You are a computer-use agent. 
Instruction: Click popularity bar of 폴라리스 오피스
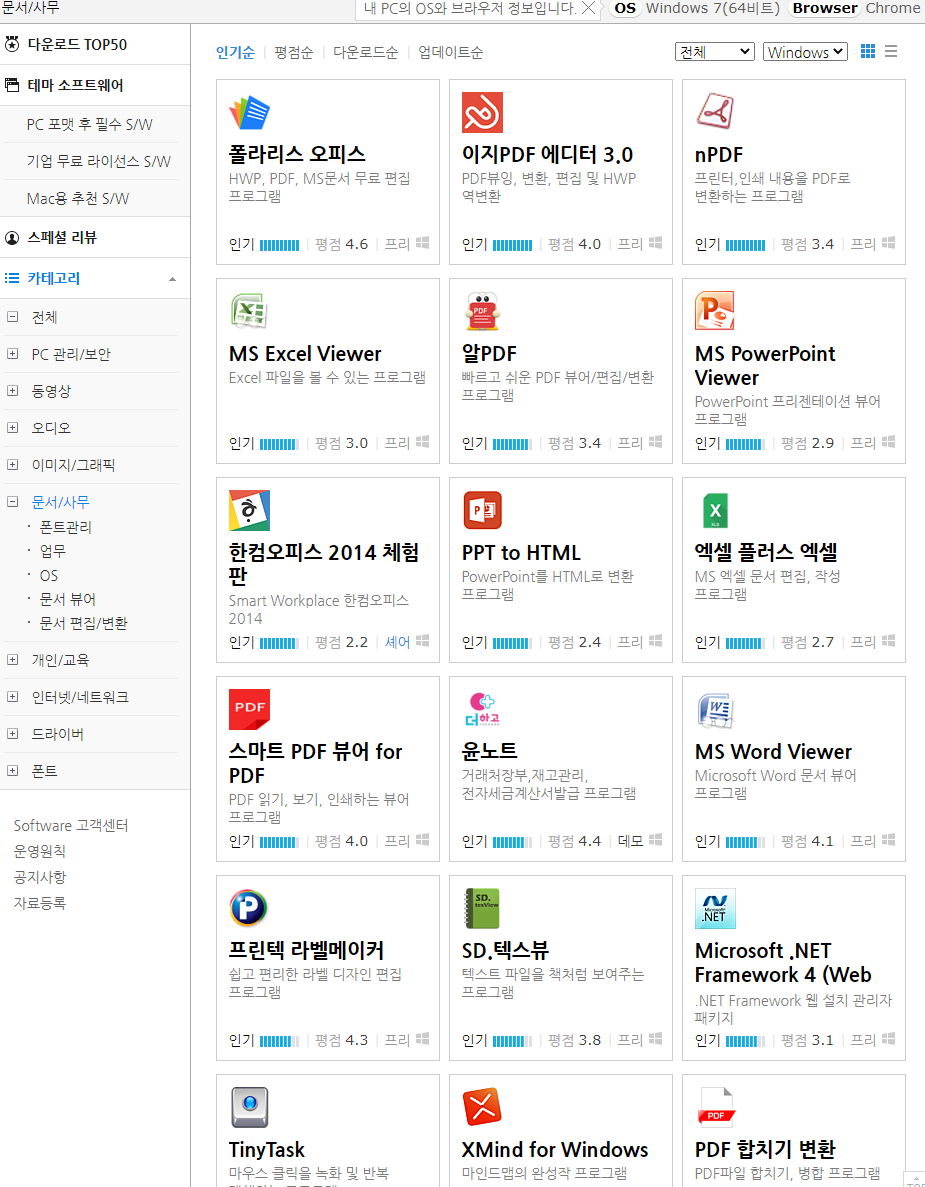tap(279, 245)
